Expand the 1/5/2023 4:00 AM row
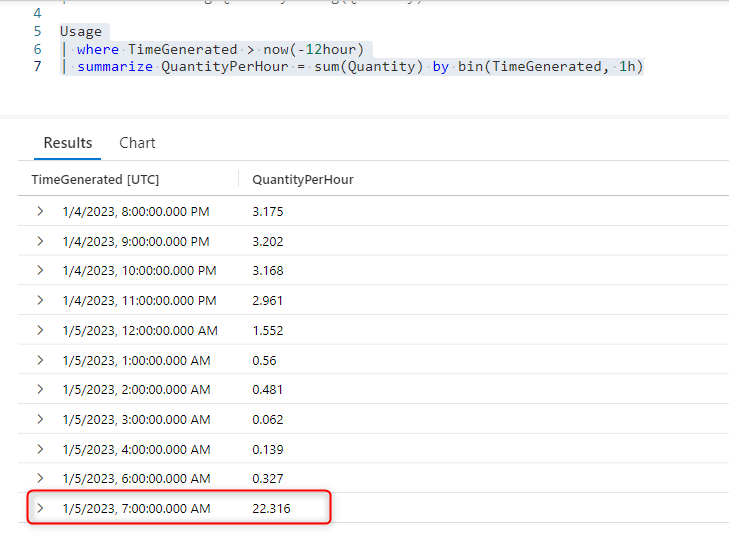Image resolution: width=729 pixels, height=538 pixels. point(41,450)
